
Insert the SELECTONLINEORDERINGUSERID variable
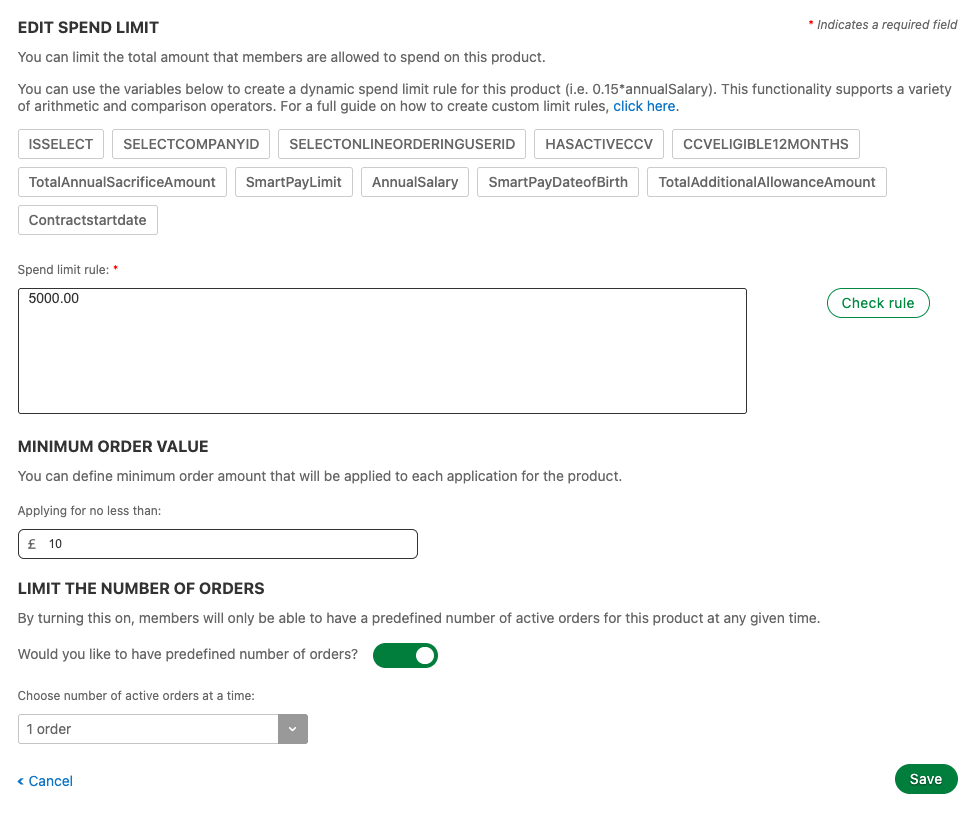click(x=402, y=144)
